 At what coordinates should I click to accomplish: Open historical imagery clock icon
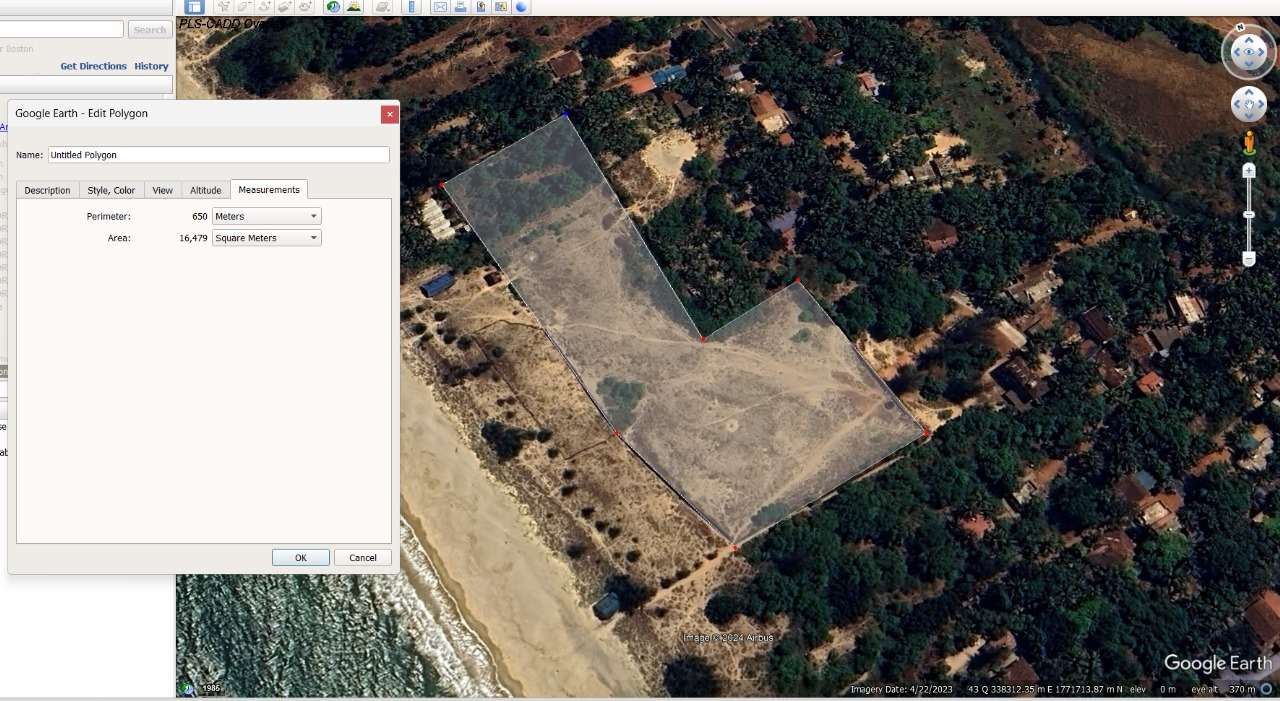(333, 6)
